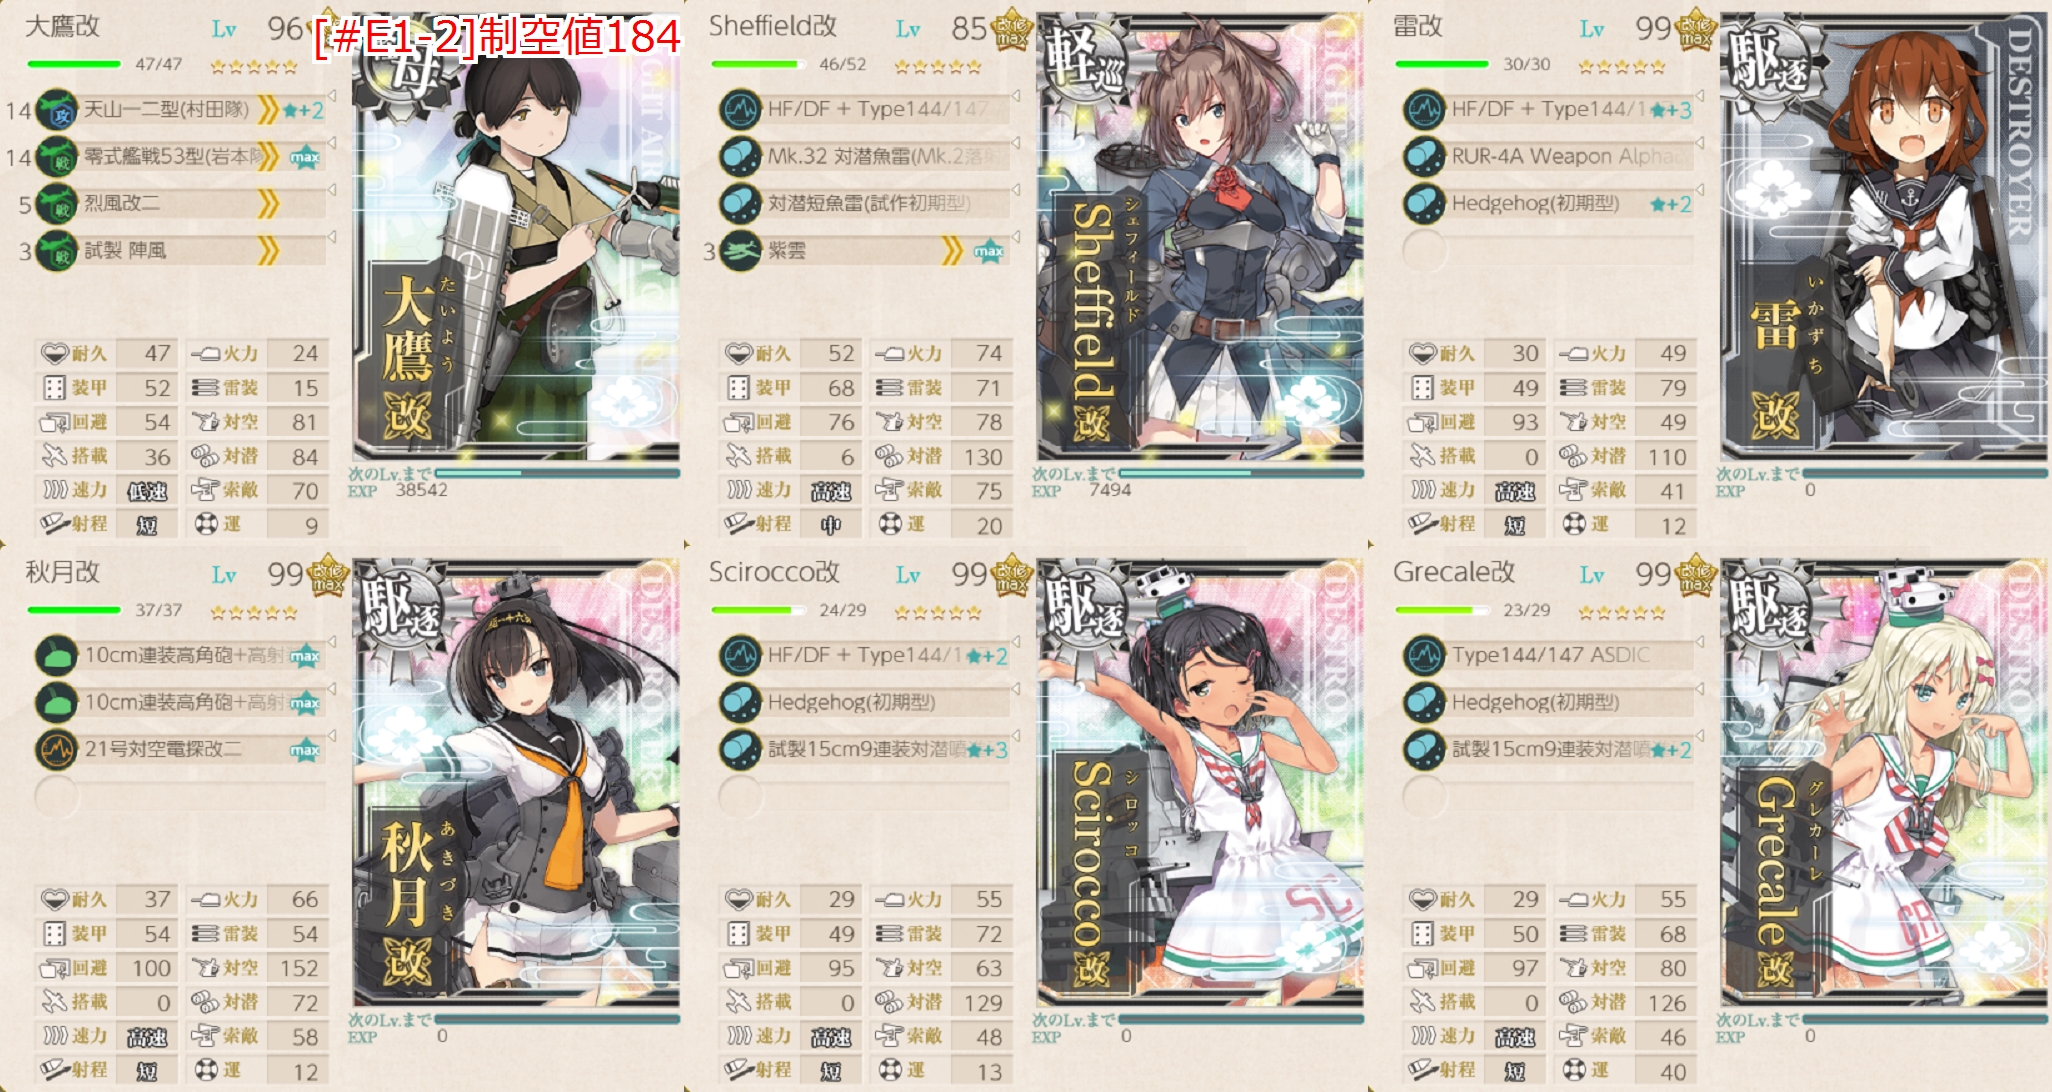
Task: Click the seaplane icon next to 紫雲
Action: pyautogui.click(x=740, y=251)
